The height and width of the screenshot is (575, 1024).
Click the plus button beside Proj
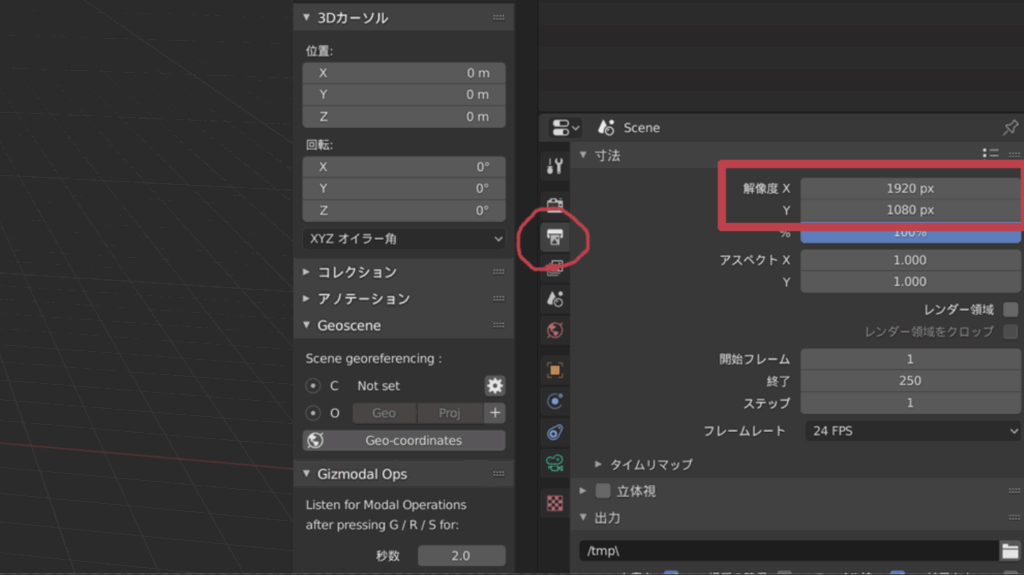[494, 413]
